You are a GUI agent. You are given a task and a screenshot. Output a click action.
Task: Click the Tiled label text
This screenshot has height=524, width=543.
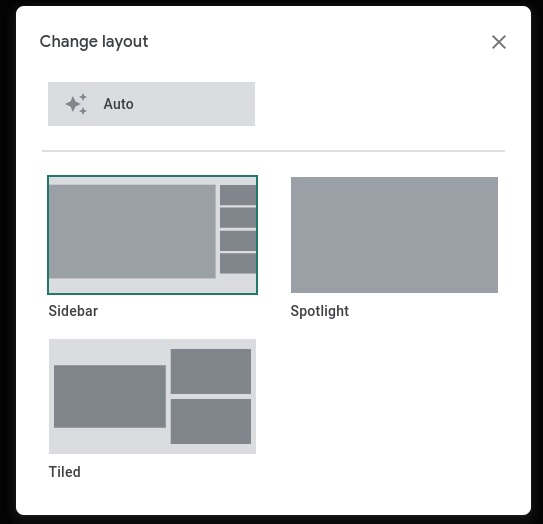click(x=64, y=472)
